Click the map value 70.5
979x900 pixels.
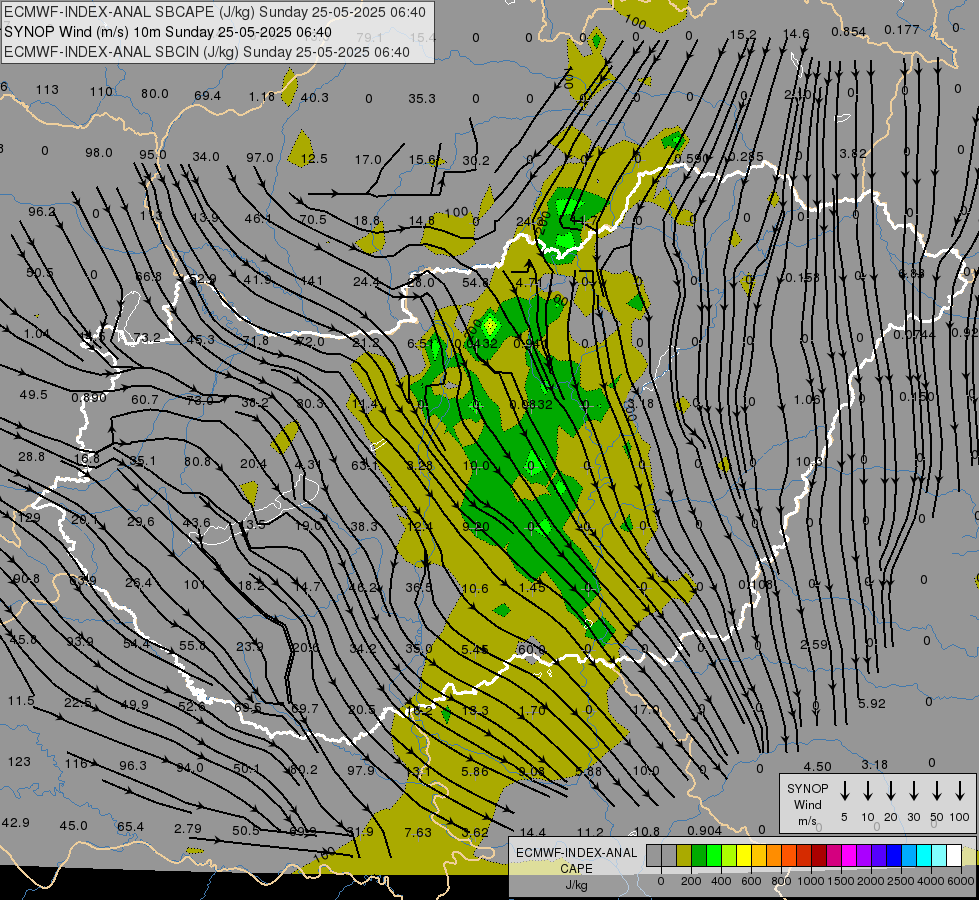[x=313, y=219]
